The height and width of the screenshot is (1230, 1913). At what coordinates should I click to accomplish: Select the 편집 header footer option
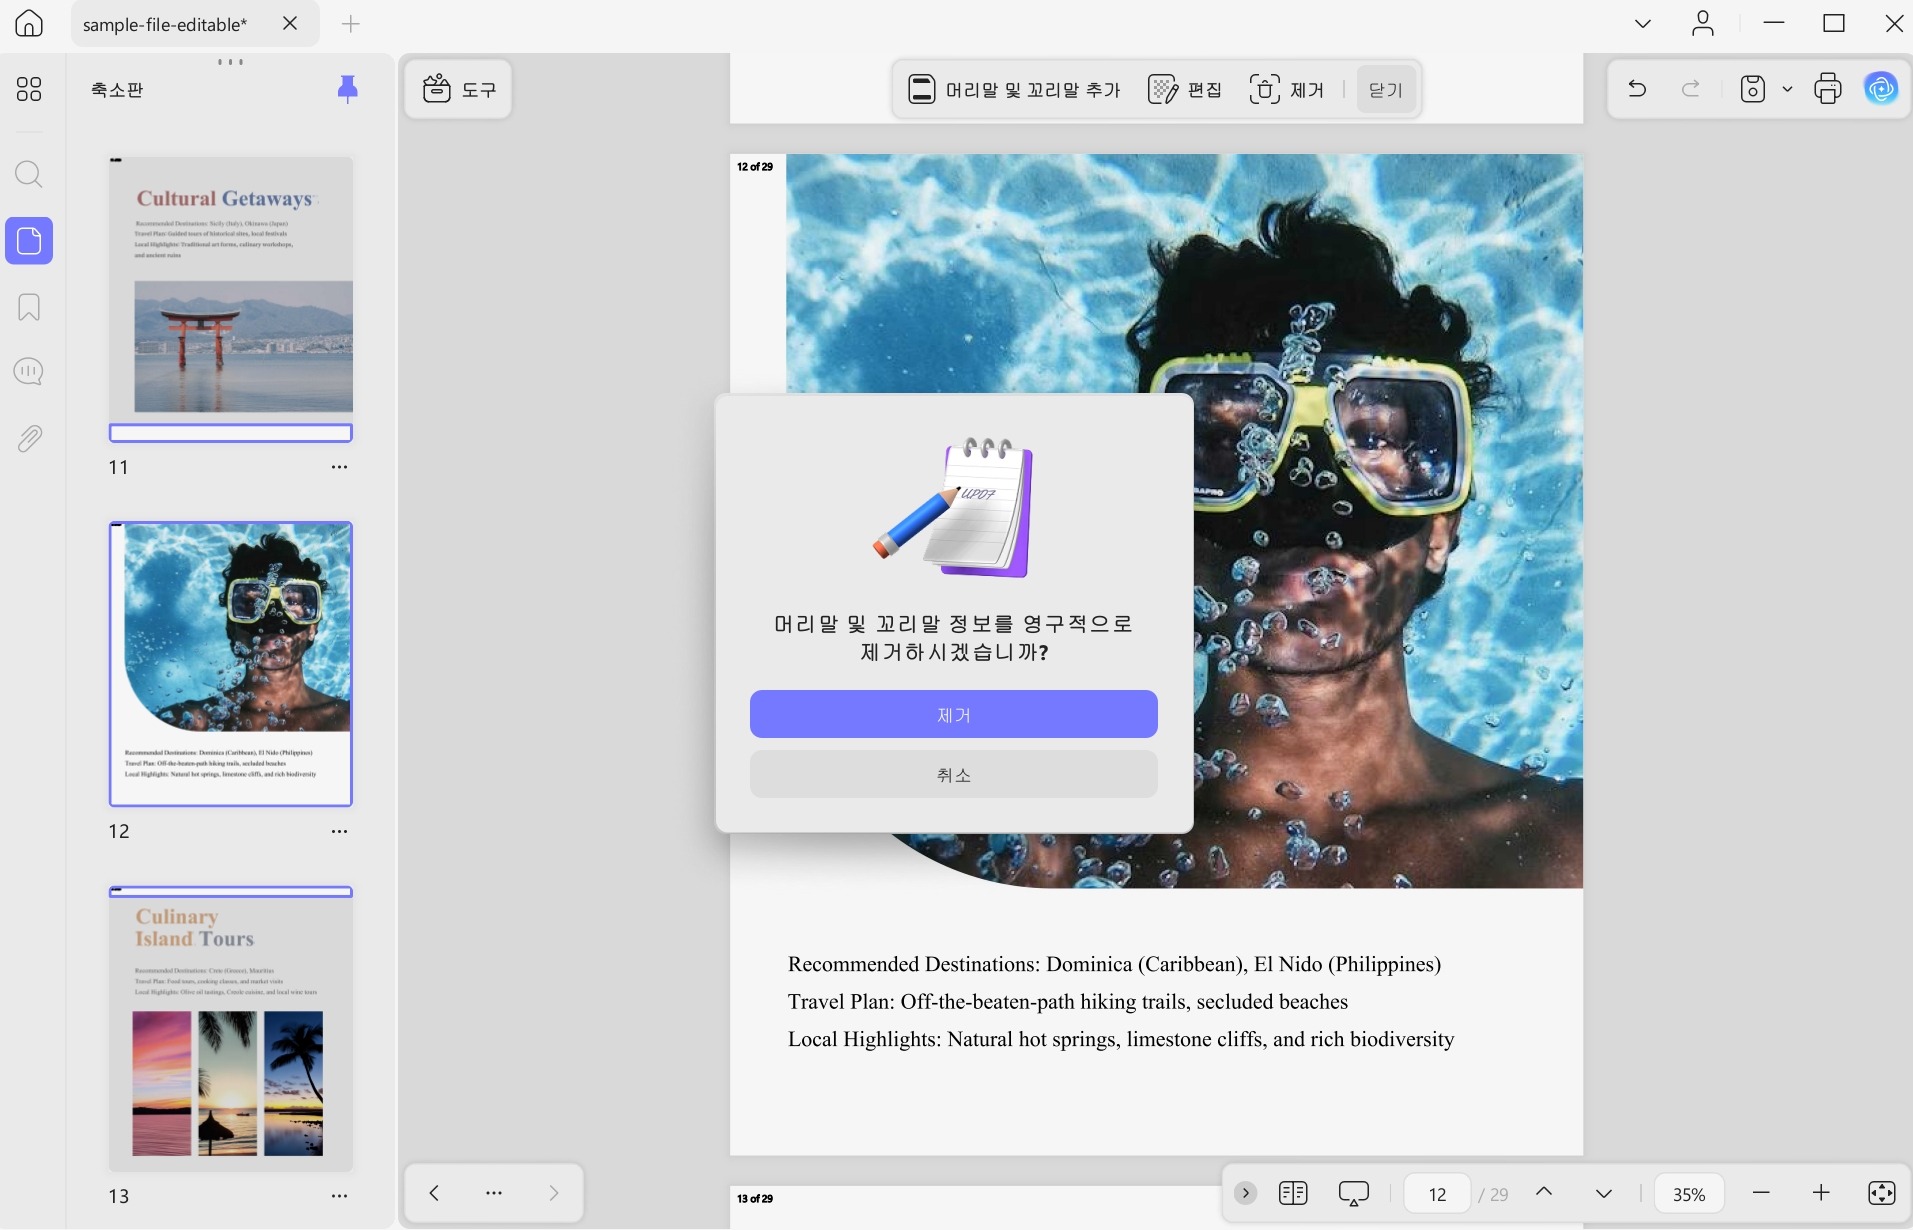tap(1185, 89)
